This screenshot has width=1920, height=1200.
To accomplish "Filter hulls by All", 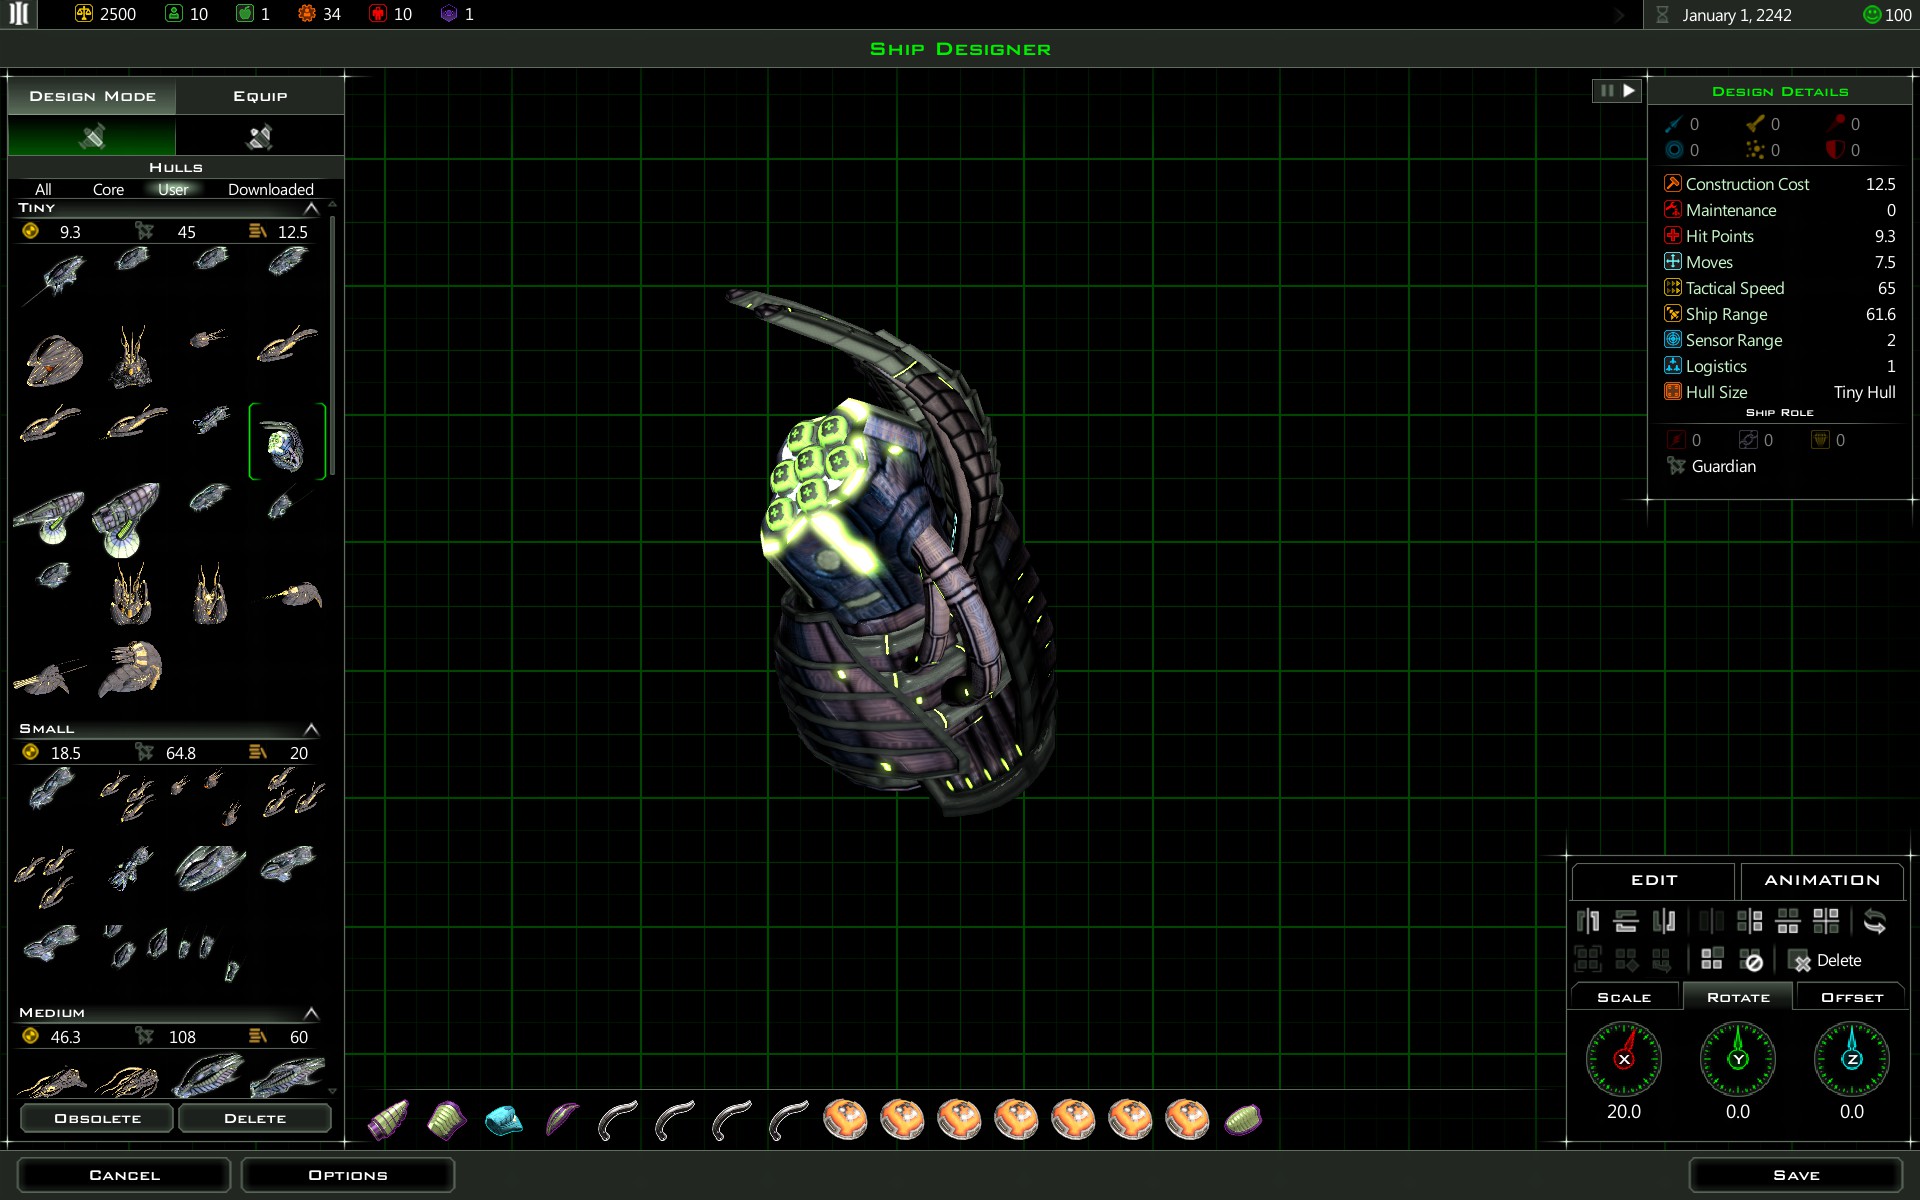I will (x=43, y=189).
